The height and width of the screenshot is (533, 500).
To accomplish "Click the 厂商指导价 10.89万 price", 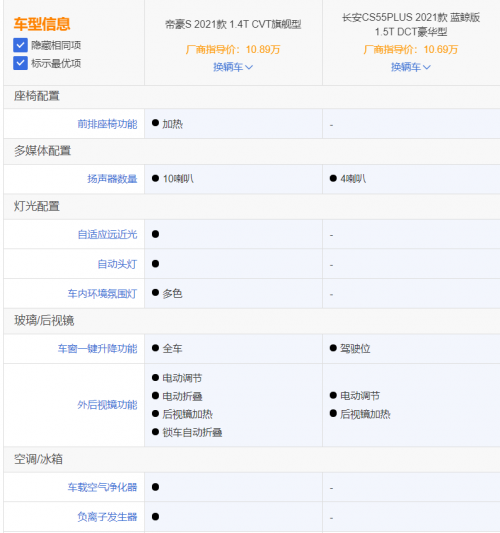I will coord(233,50).
